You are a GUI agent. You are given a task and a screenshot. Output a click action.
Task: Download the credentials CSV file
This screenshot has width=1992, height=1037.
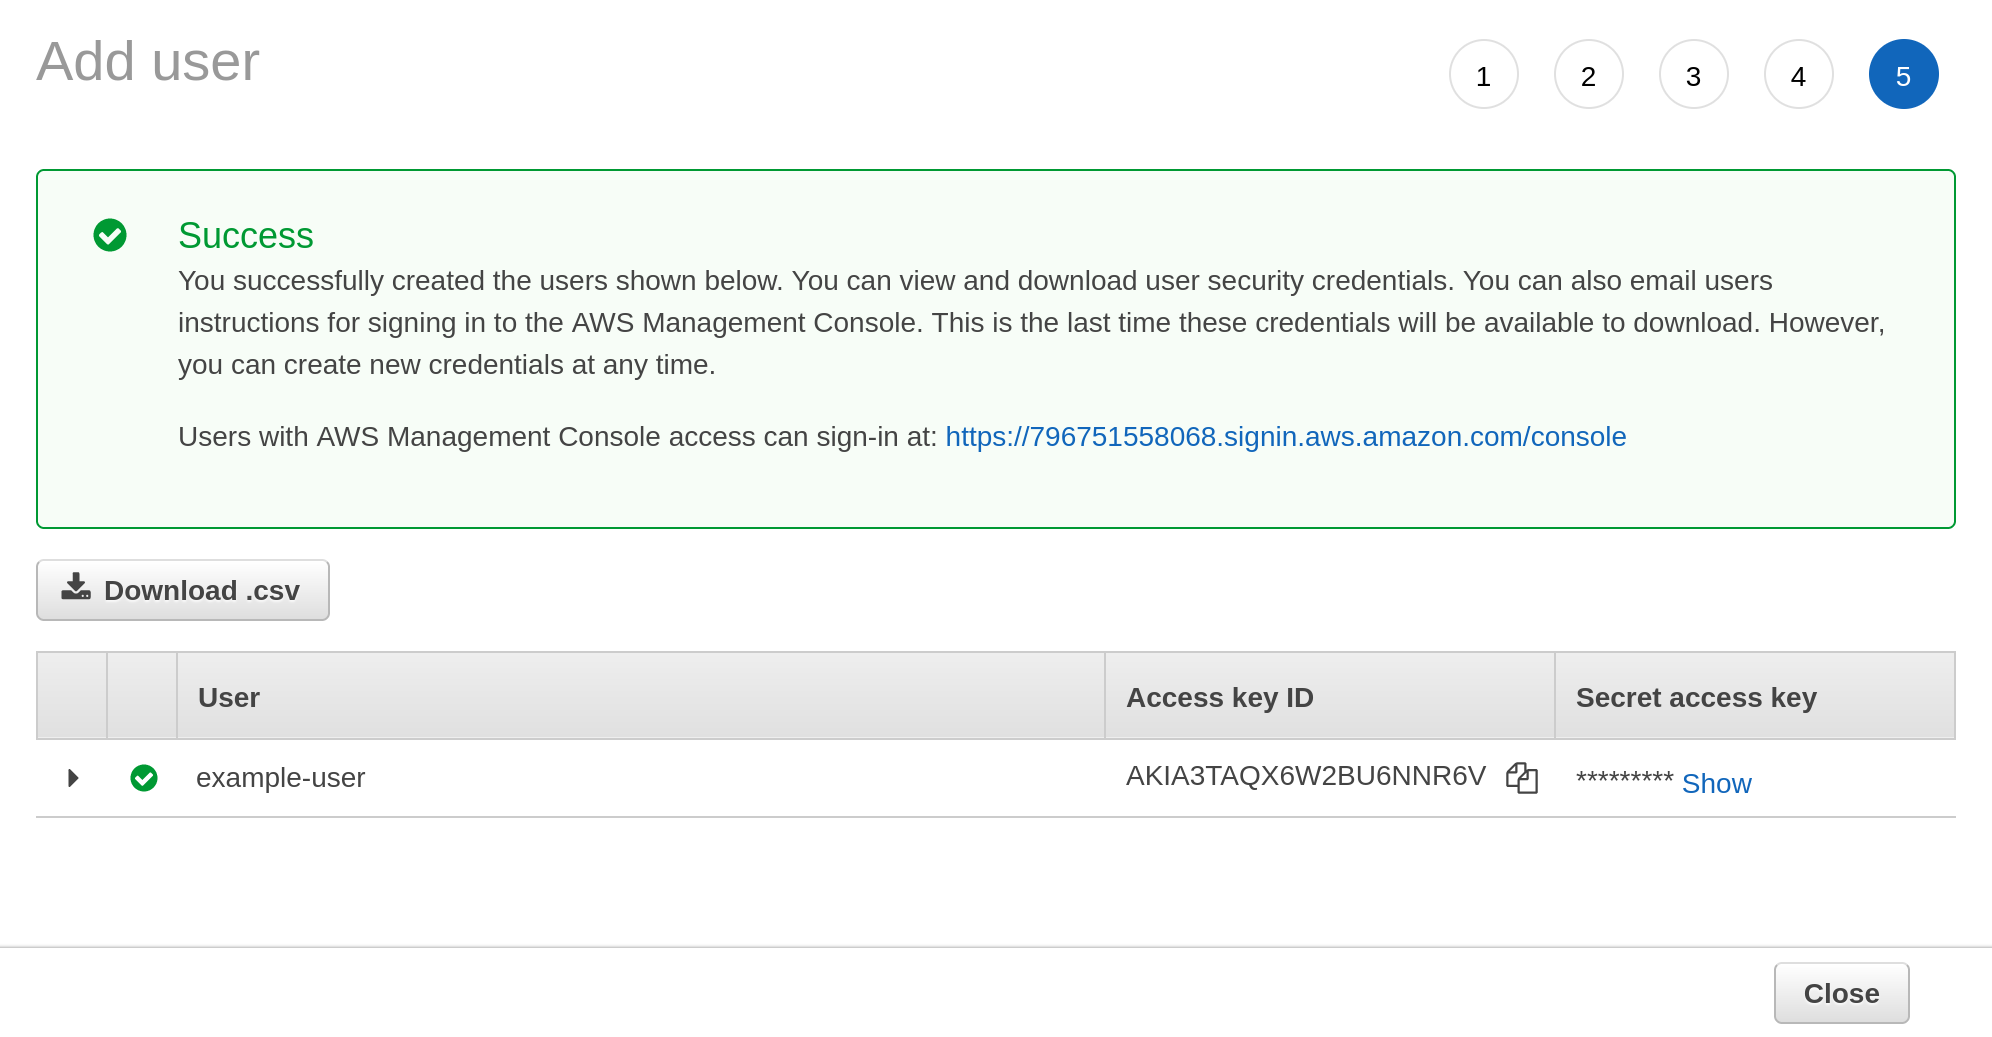[x=183, y=589]
